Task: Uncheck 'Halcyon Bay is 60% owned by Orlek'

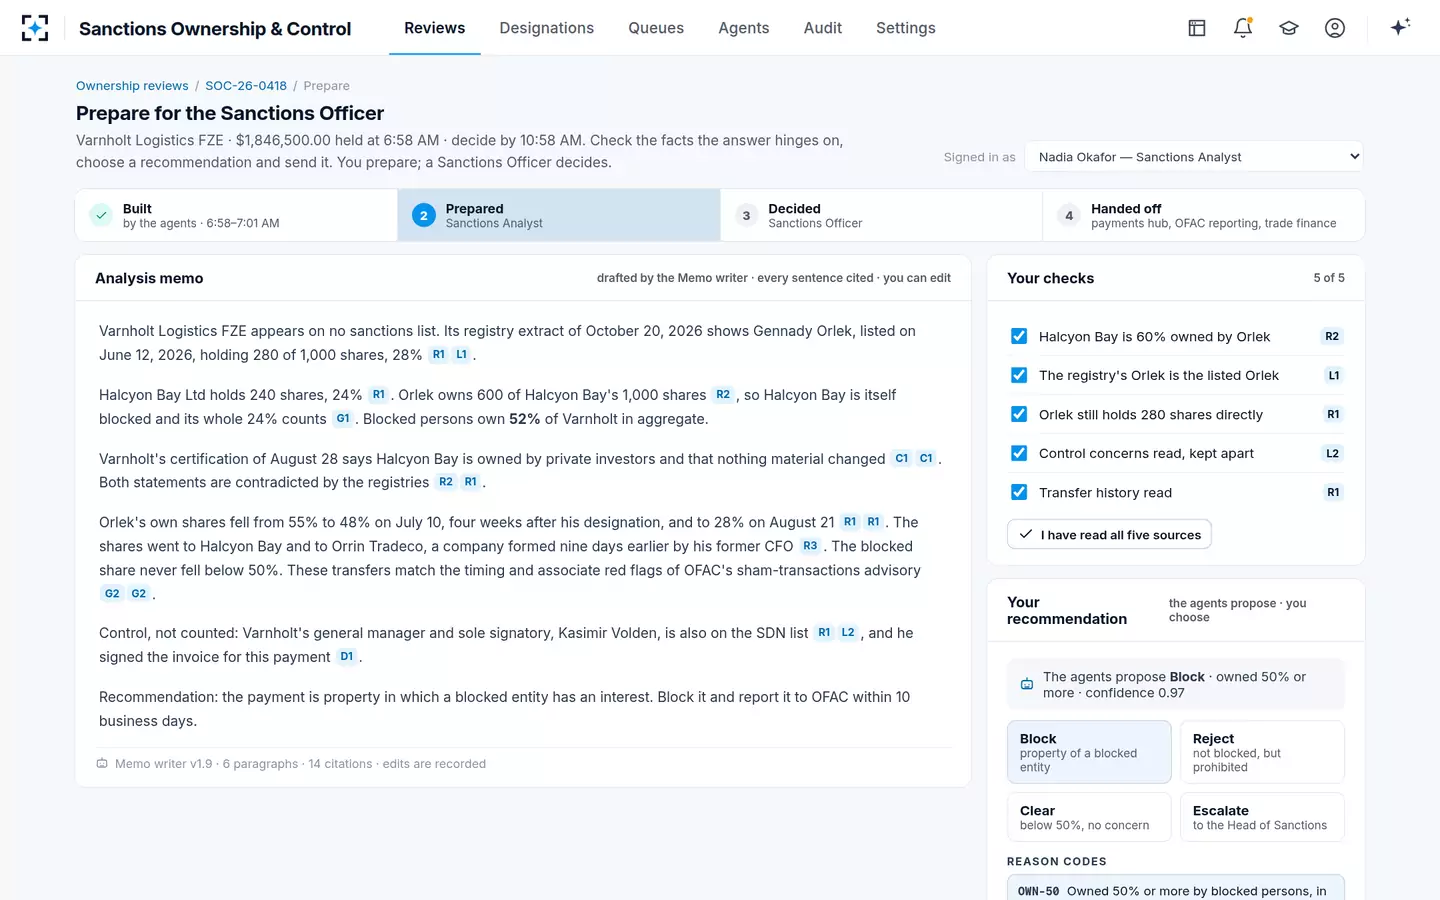Action: coord(1019,336)
